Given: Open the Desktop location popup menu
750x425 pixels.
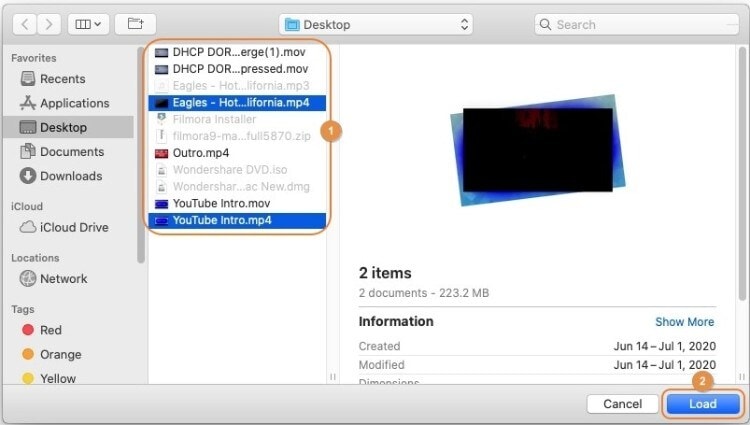Looking at the screenshot, I should tap(376, 24).
